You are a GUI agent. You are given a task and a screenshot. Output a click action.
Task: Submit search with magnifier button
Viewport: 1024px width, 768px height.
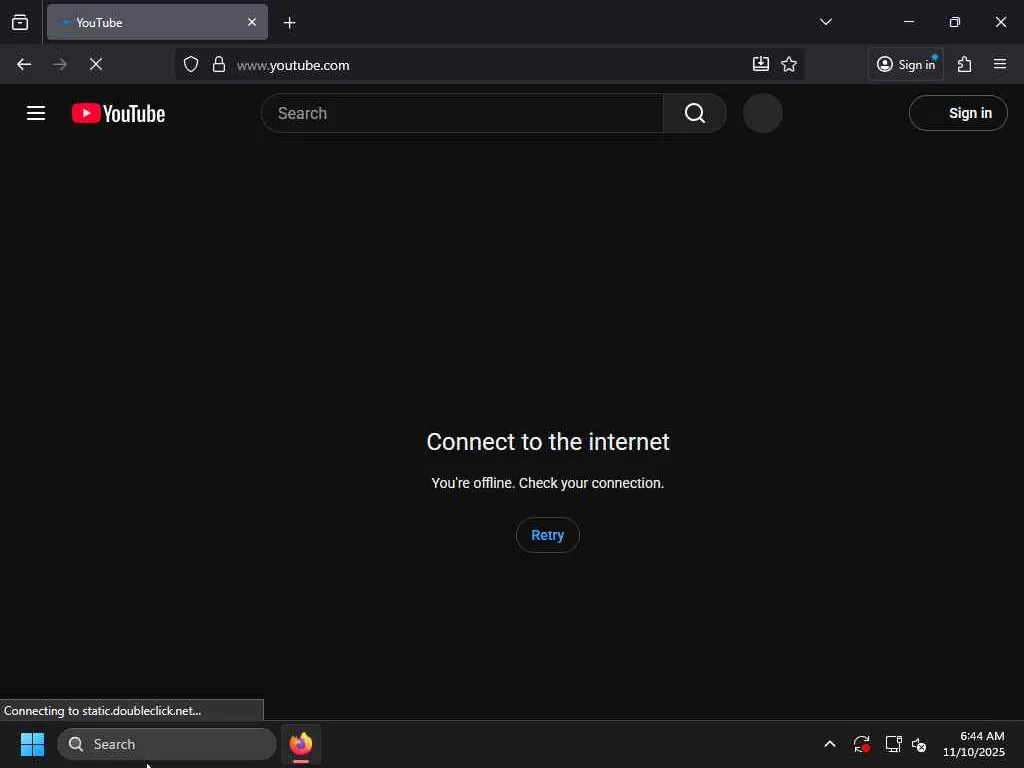tap(695, 113)
